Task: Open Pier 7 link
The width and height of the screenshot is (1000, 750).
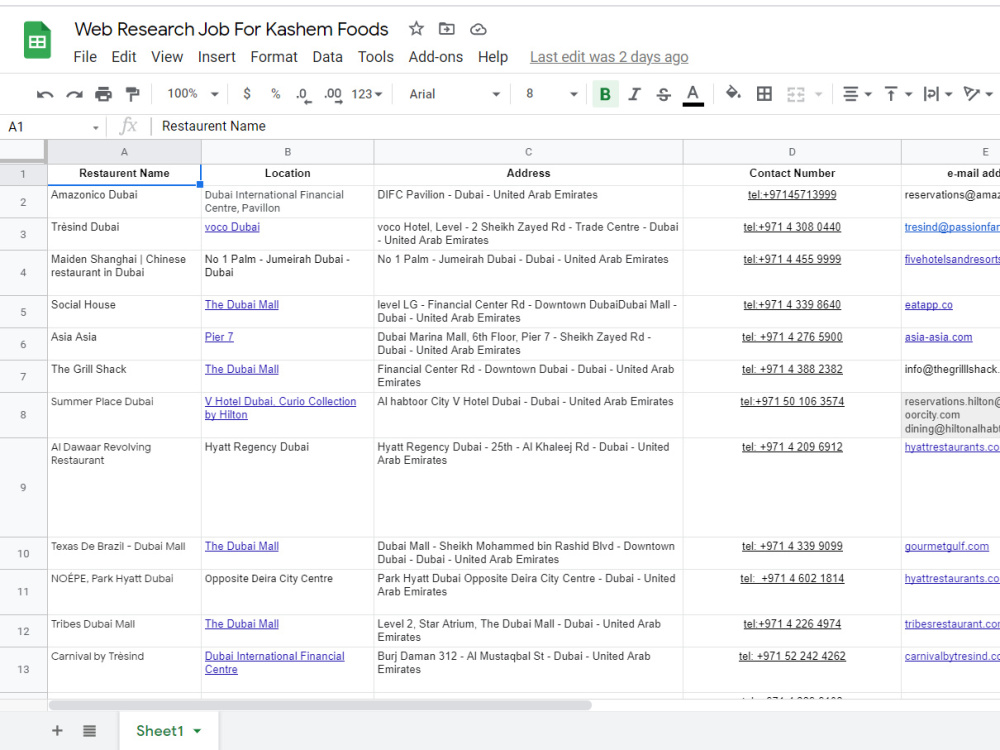Action: click(x=219, y=337)
